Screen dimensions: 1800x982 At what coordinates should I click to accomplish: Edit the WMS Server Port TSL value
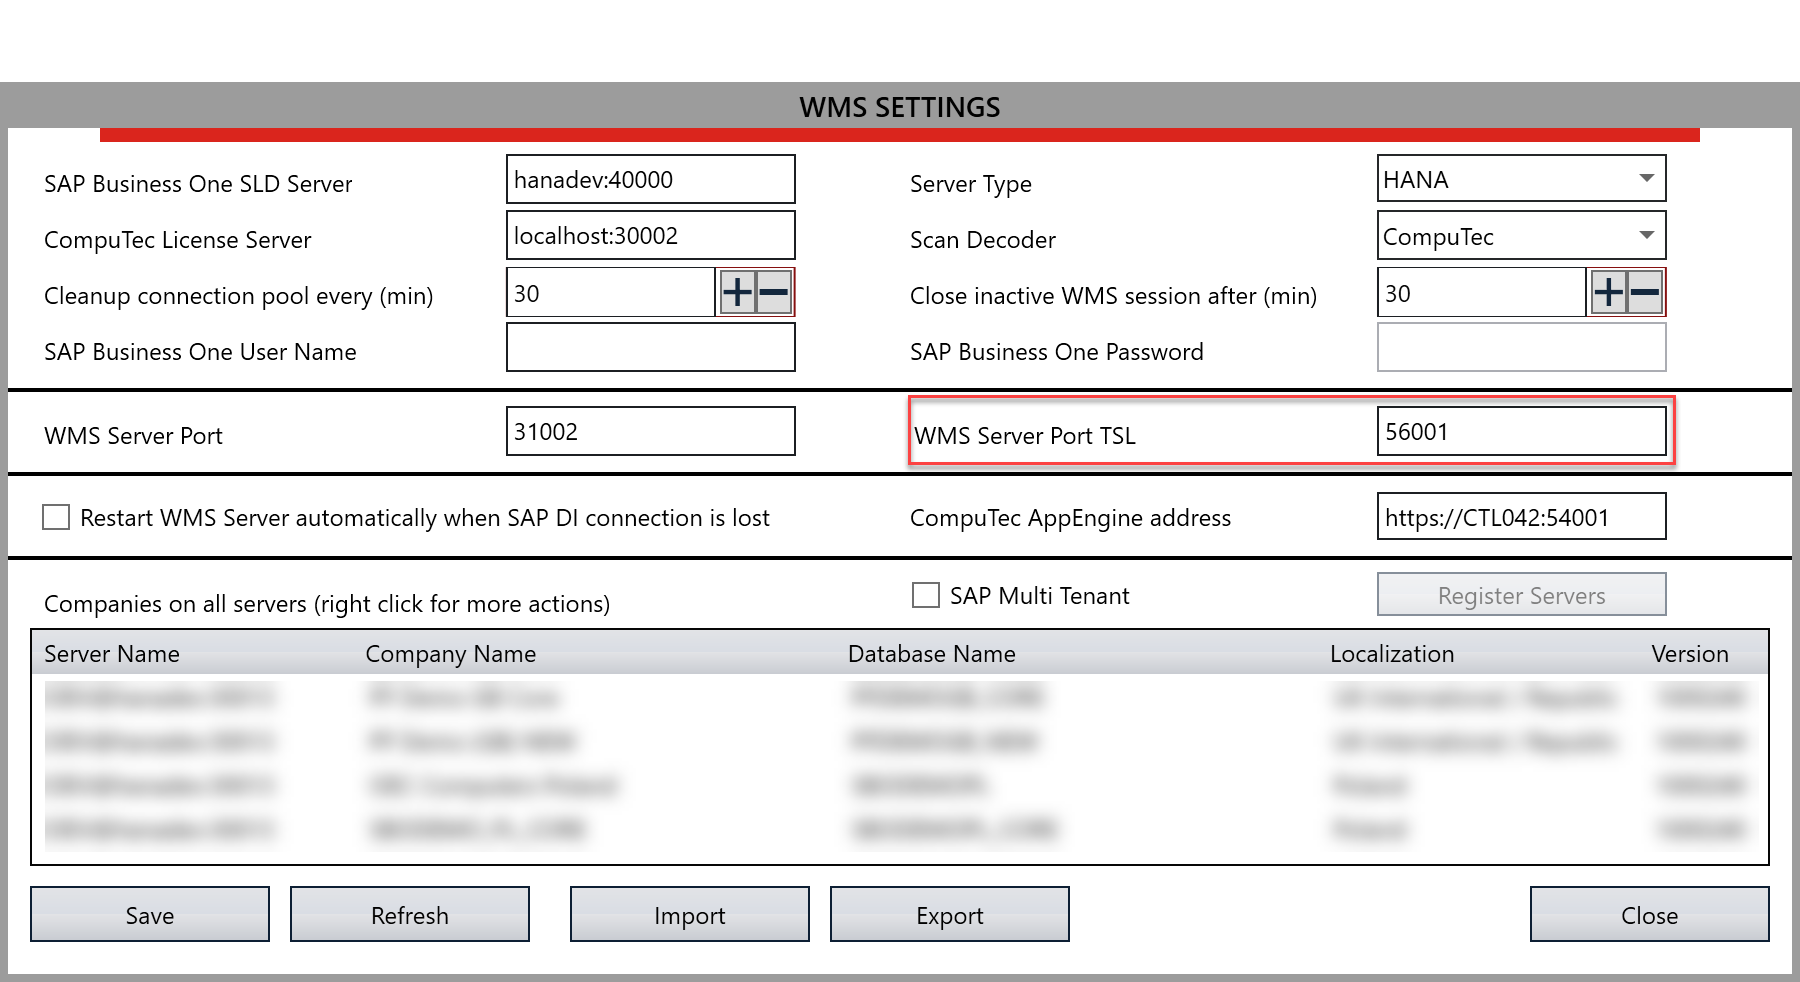click(x=1521, y=431)
